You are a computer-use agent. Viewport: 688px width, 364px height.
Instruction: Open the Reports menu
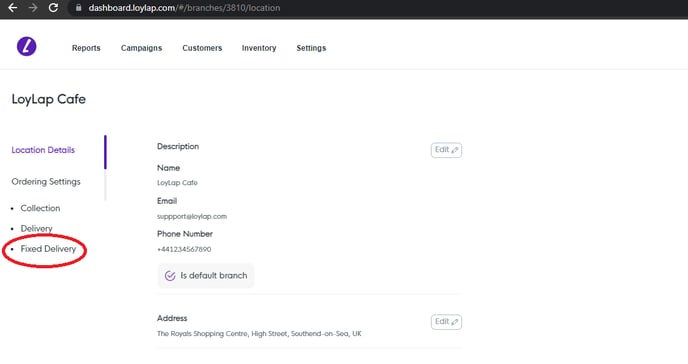point(86,48)
